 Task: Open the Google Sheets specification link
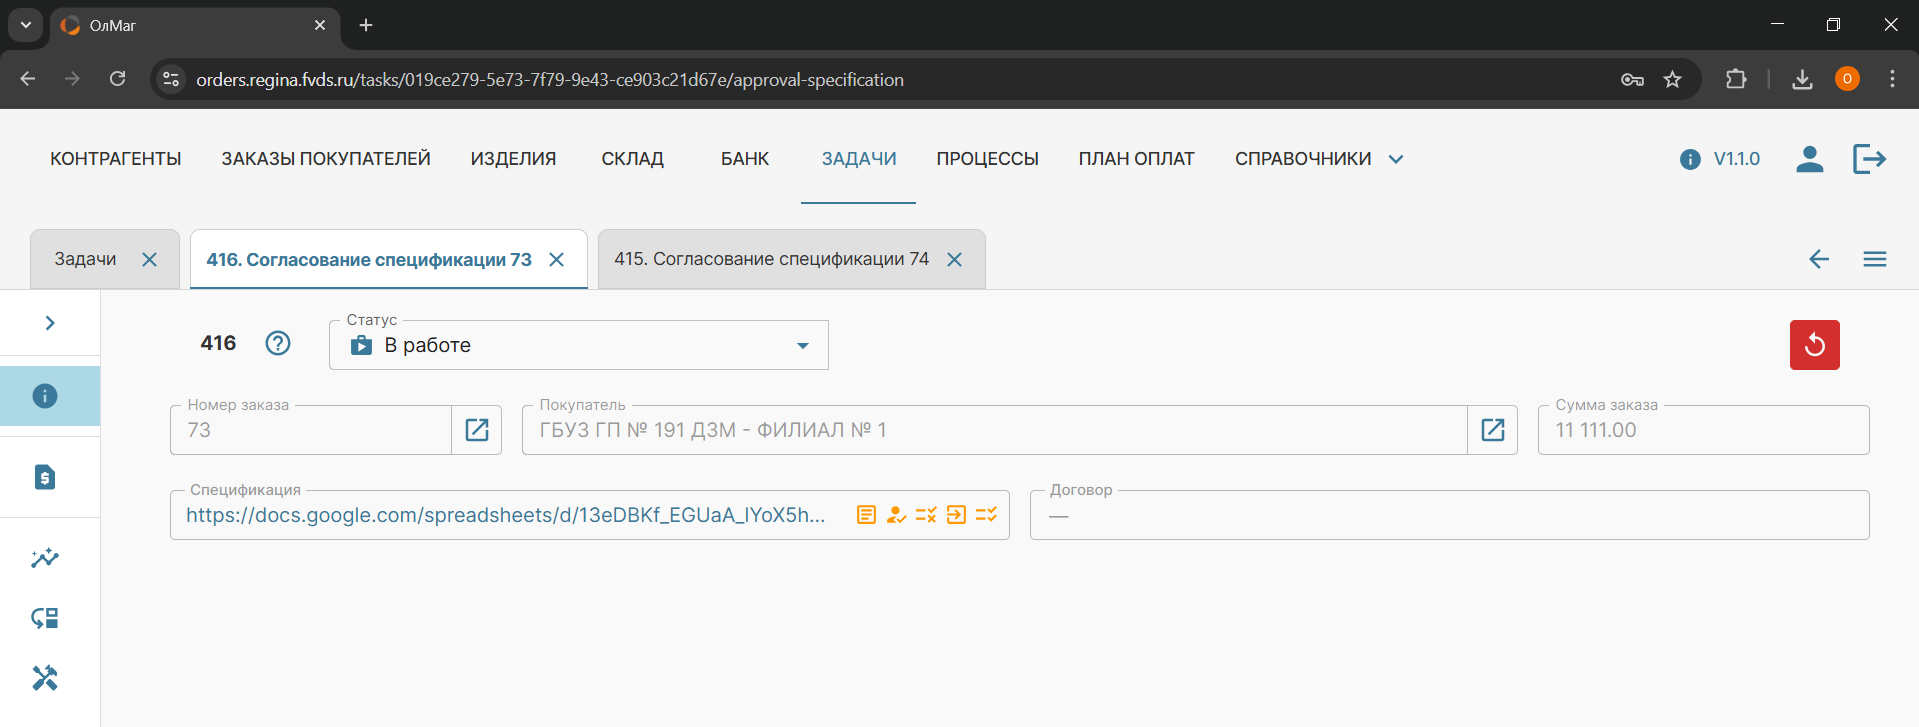[505, 515]
